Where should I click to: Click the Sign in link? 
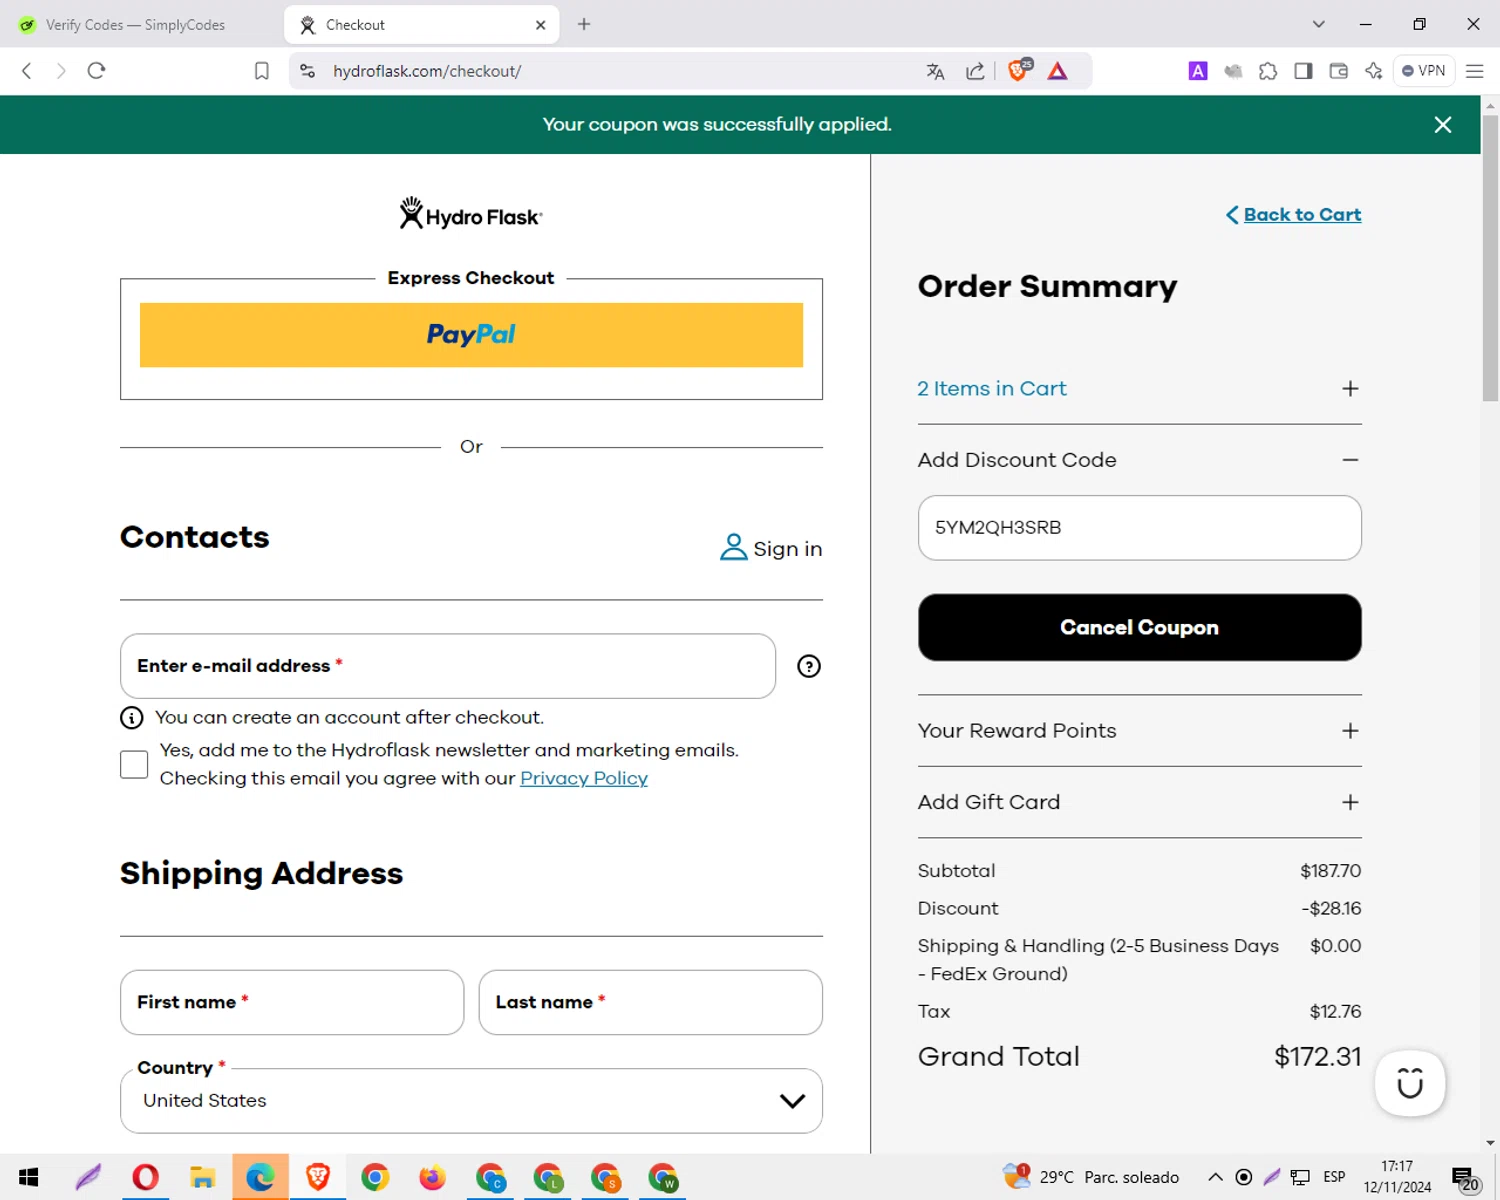(787, 549)
